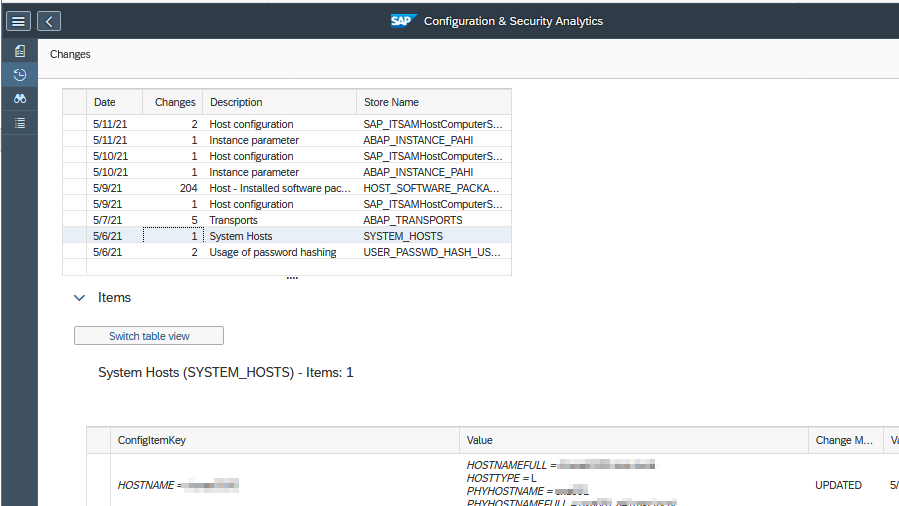Click the SAP logo

403,21
